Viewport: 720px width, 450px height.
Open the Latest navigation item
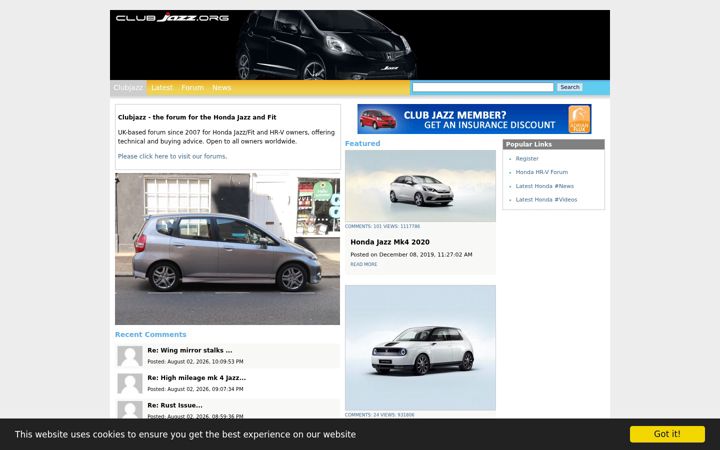pyautogui.click(x=162, y=88)
